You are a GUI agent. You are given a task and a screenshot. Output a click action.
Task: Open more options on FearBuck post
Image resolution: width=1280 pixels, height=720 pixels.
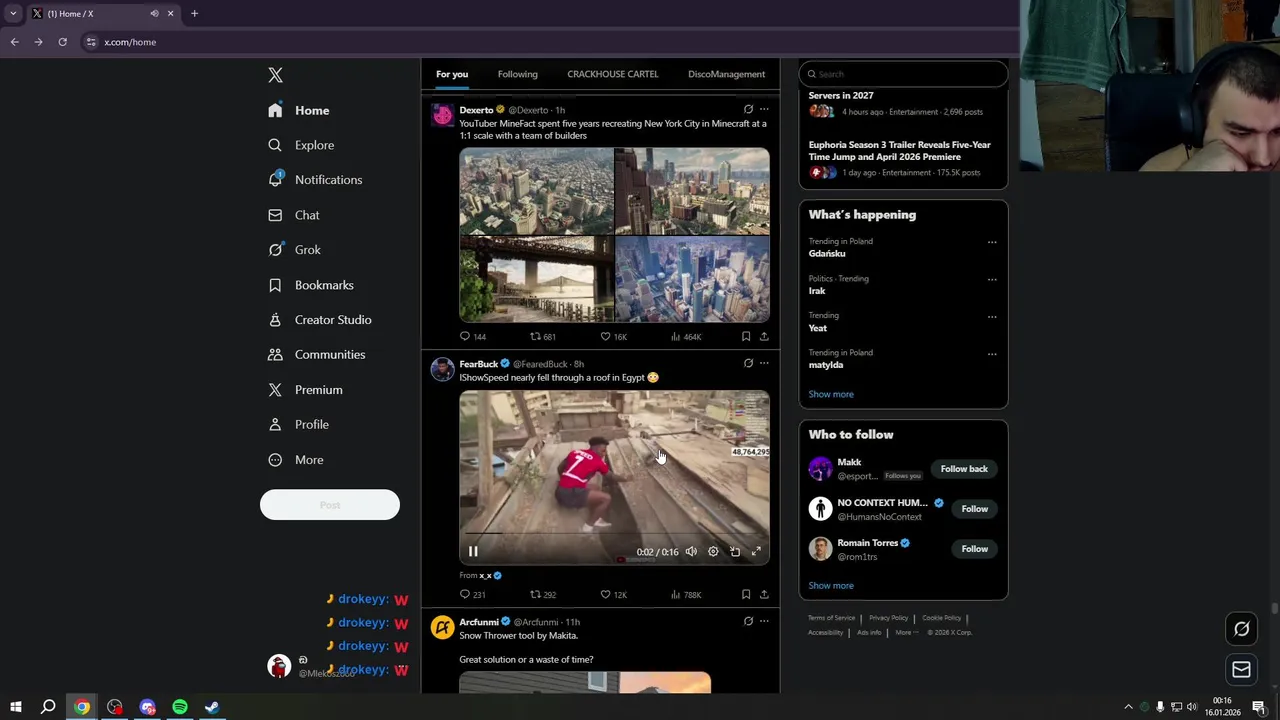[x=764, y=363]
